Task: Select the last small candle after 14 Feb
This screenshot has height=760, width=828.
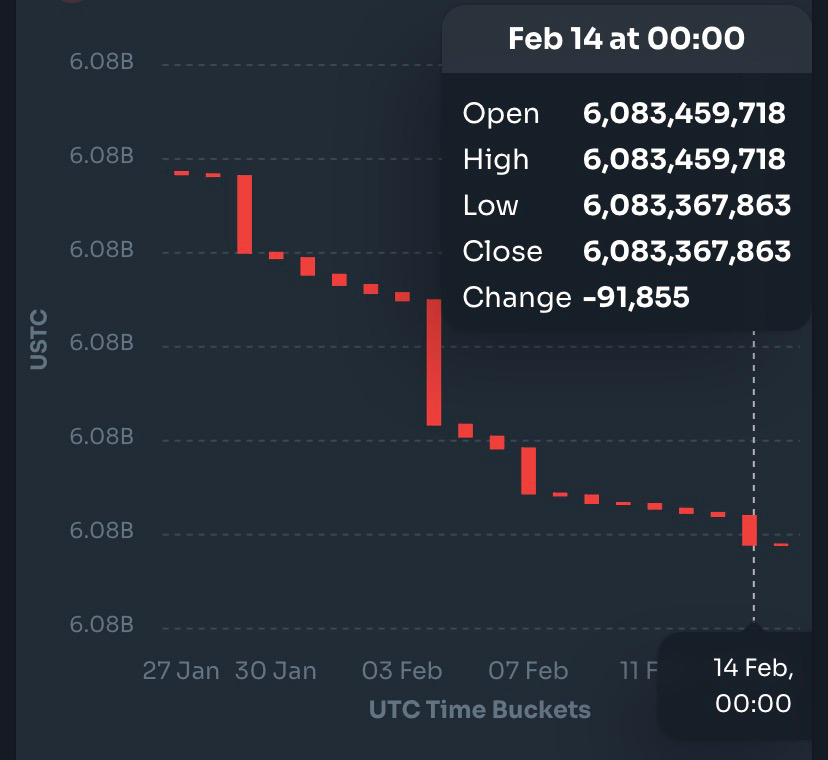Action: (781, 545)
